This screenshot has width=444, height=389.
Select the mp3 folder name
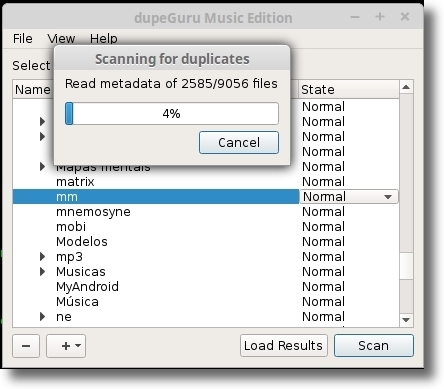(69, 257)
